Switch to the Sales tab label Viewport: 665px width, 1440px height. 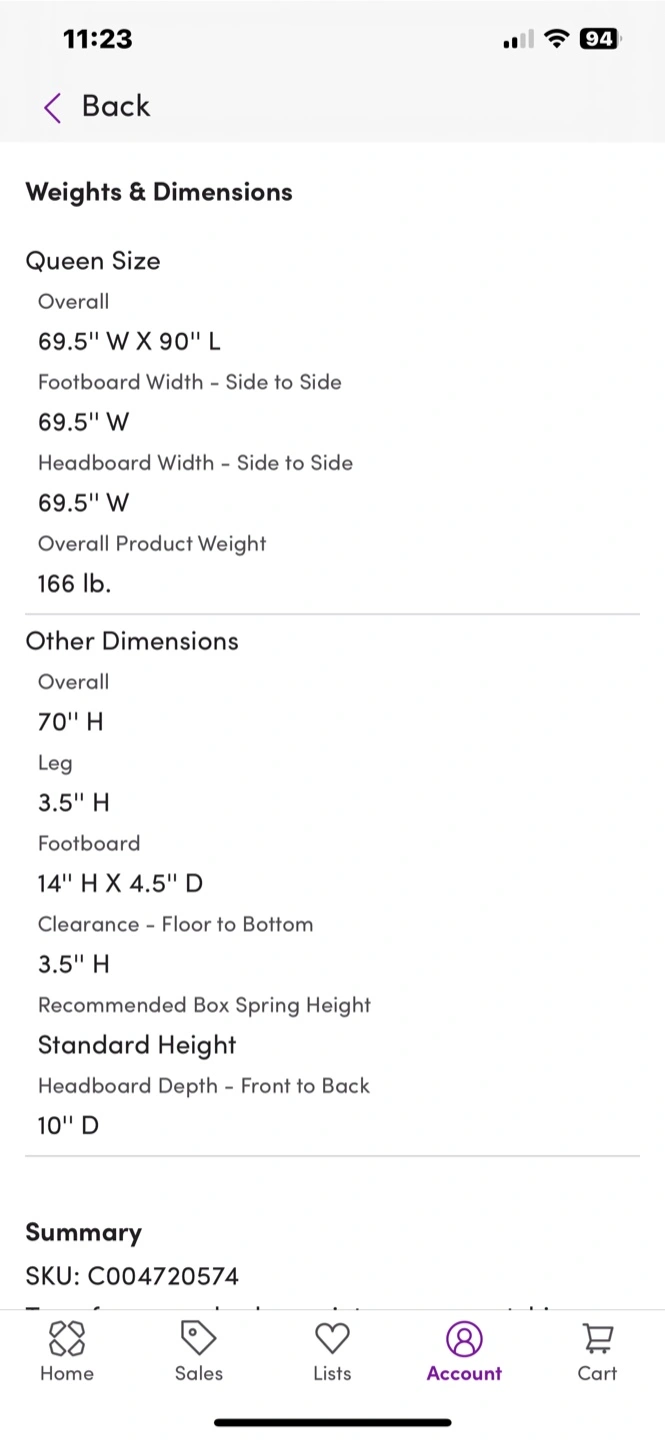[x=199, y=1373]
